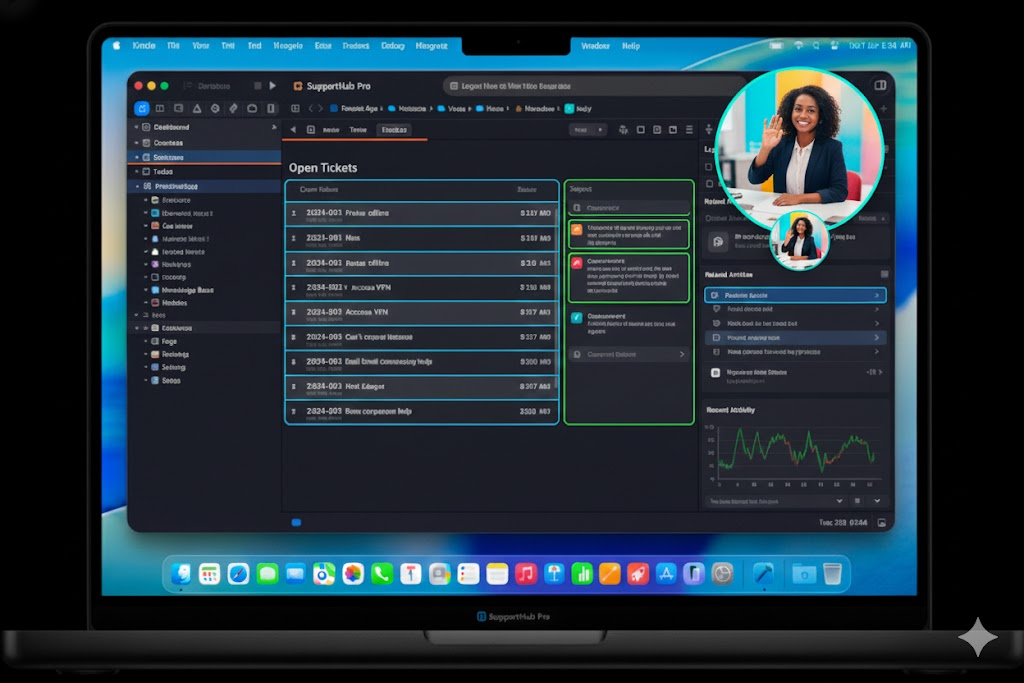The image size is (1024, 683).
Task: Select the Todas item in the sidebar
Action: pos(204,172)
